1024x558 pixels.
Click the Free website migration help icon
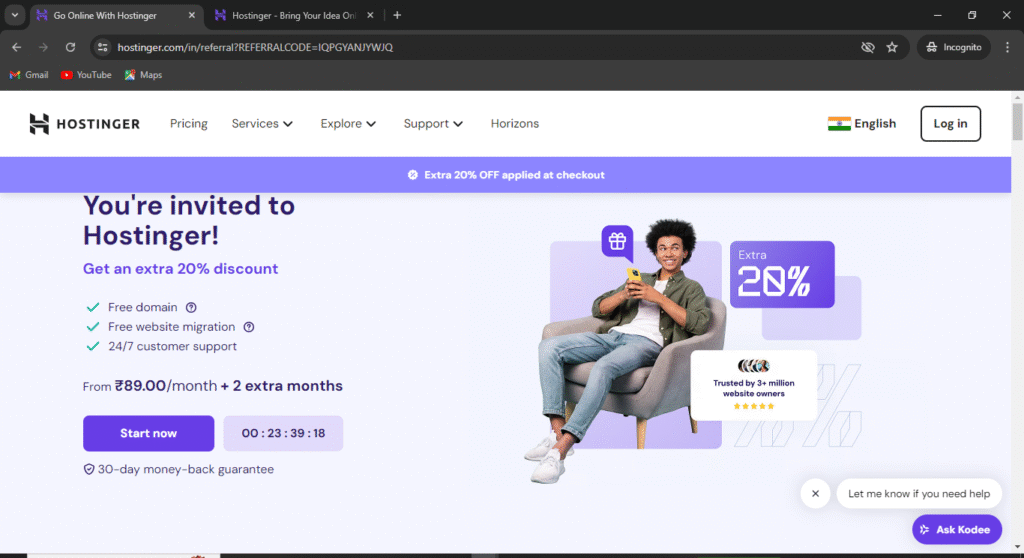[249, 327]
